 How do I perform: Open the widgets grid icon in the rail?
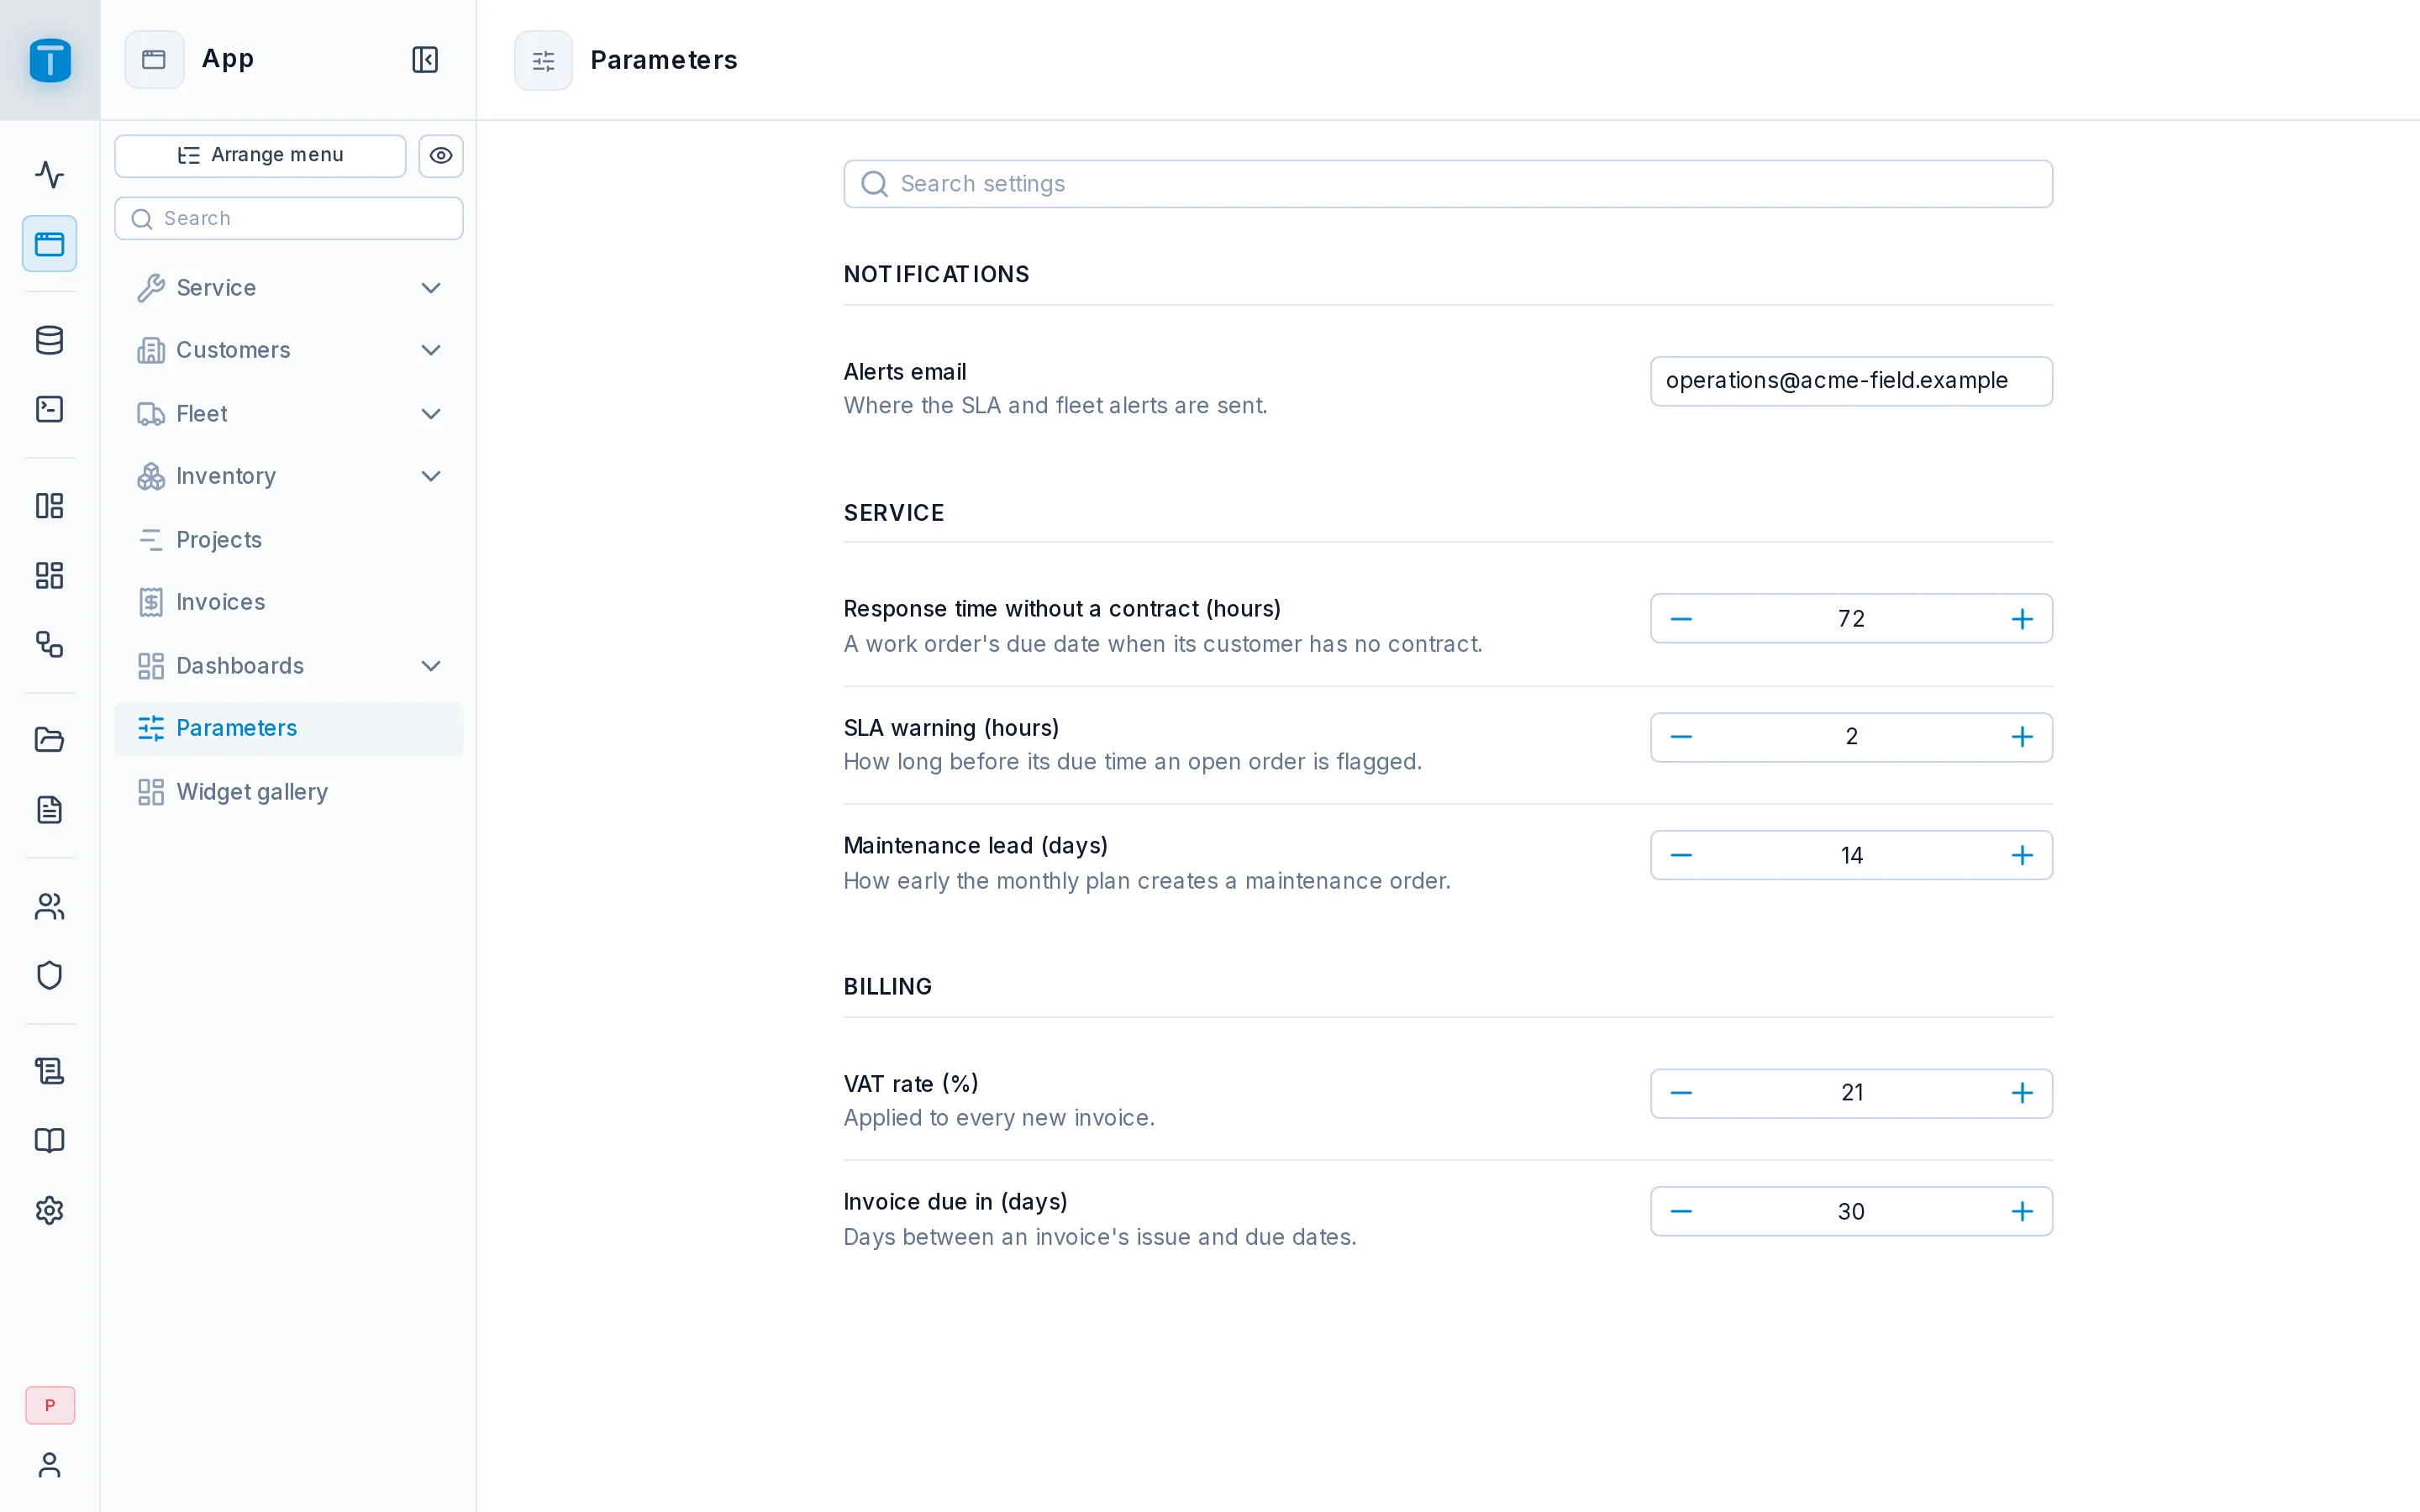(49, 575)
